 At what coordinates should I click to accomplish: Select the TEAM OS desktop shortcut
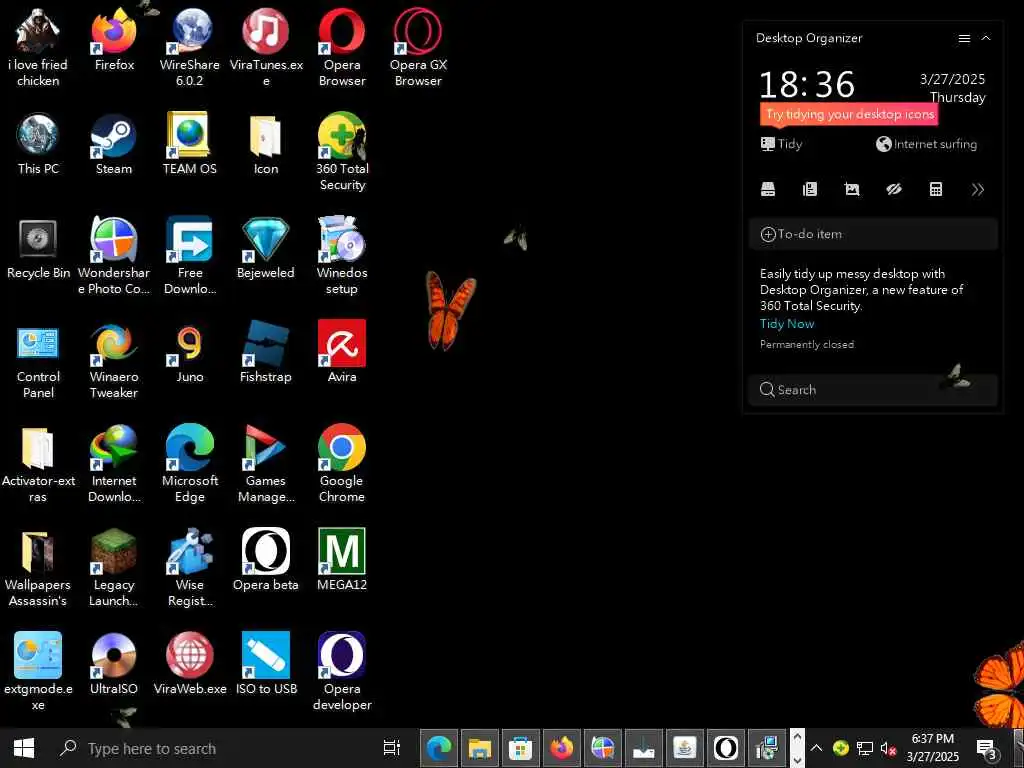(189, 144)
